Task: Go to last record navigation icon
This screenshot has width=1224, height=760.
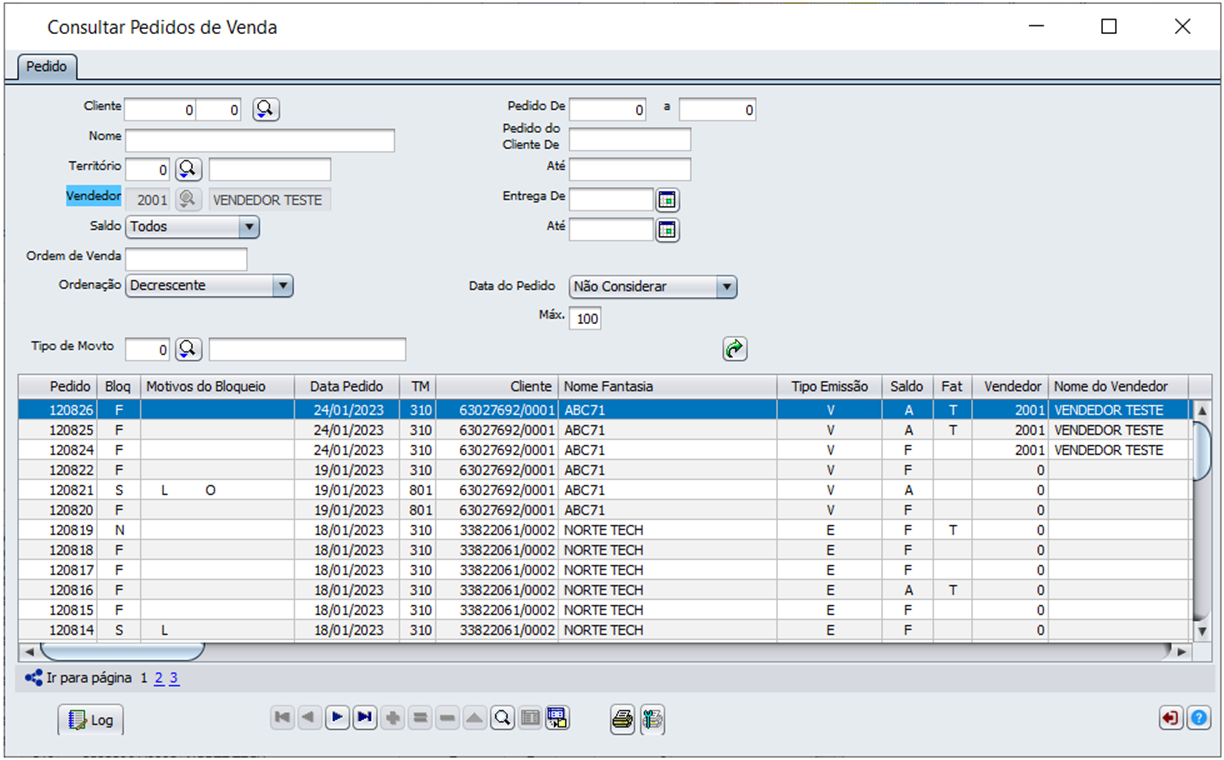Action: point(365,717)
